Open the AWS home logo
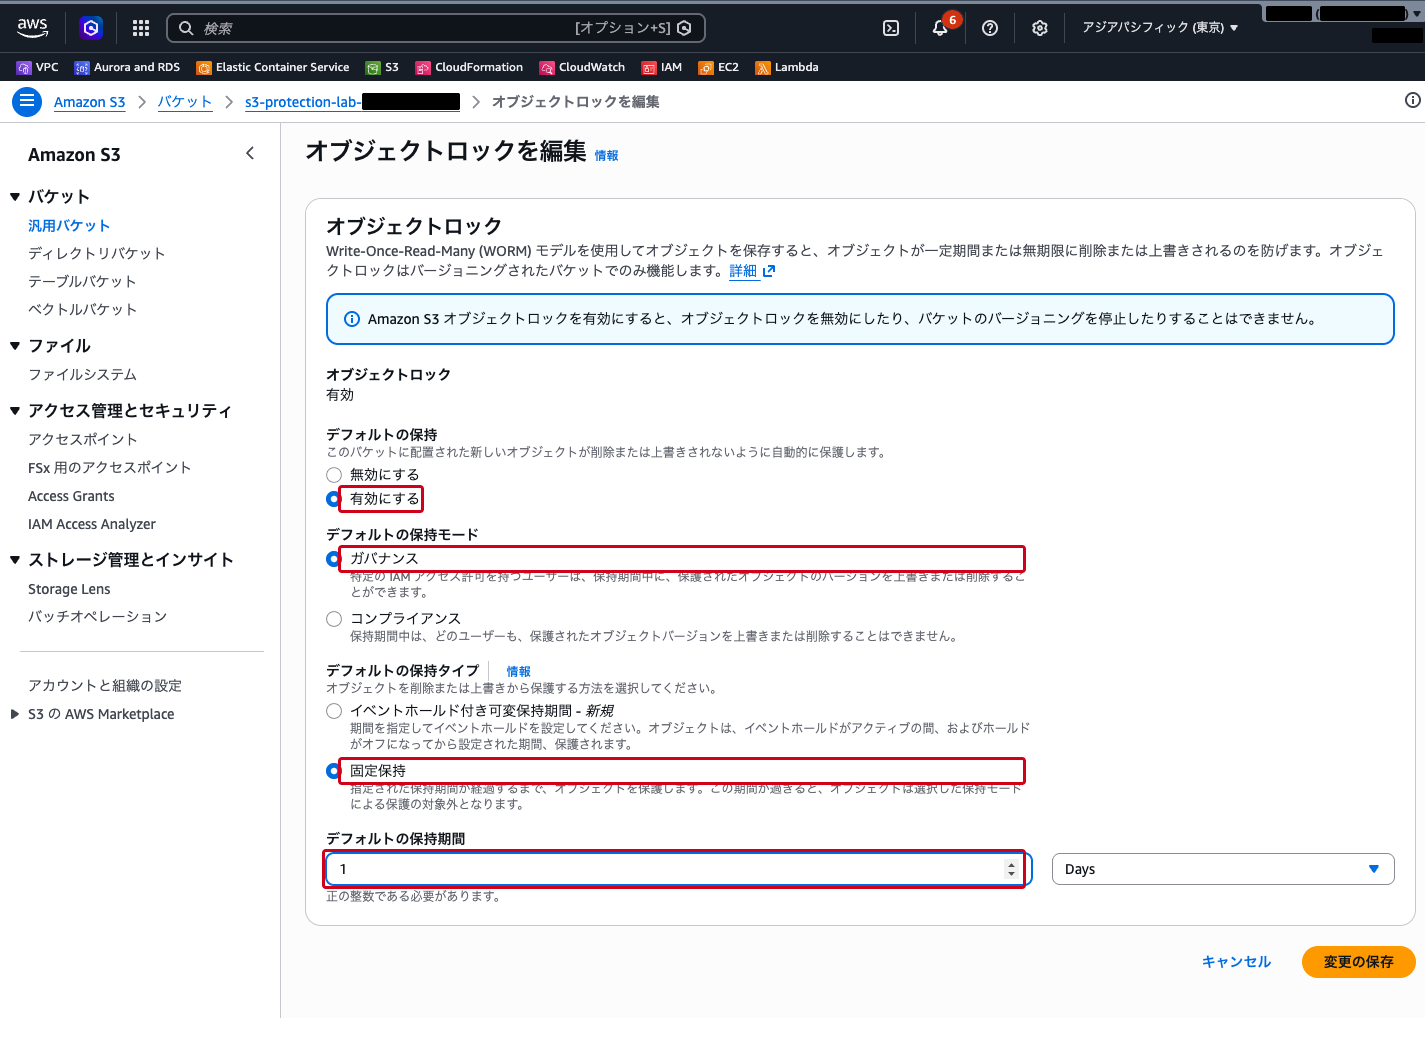Viewport: 1425px width, 1057px height. (32, 28)
